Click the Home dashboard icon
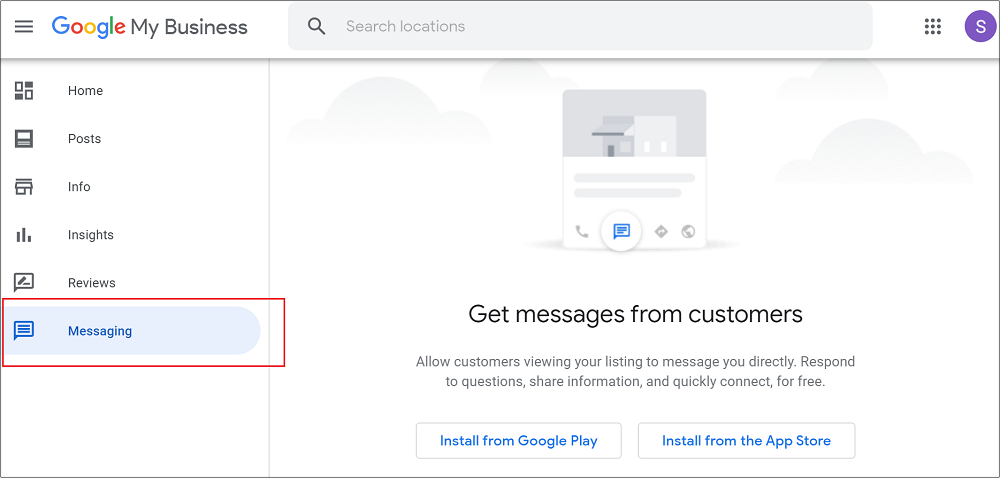The width and height of the screenshot is (1000, 478). (24, 91)
